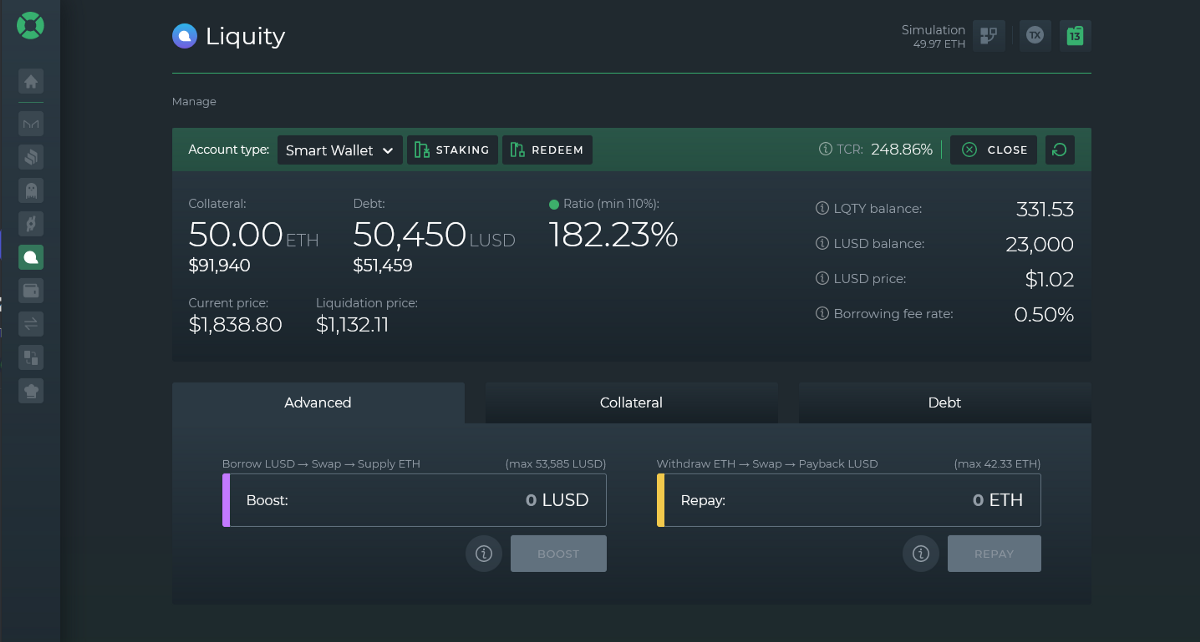Viewport: 1200px width, 642px height.
Task: Click the LQTY balance value 331.53
Action: click(x=1045, y=210)
